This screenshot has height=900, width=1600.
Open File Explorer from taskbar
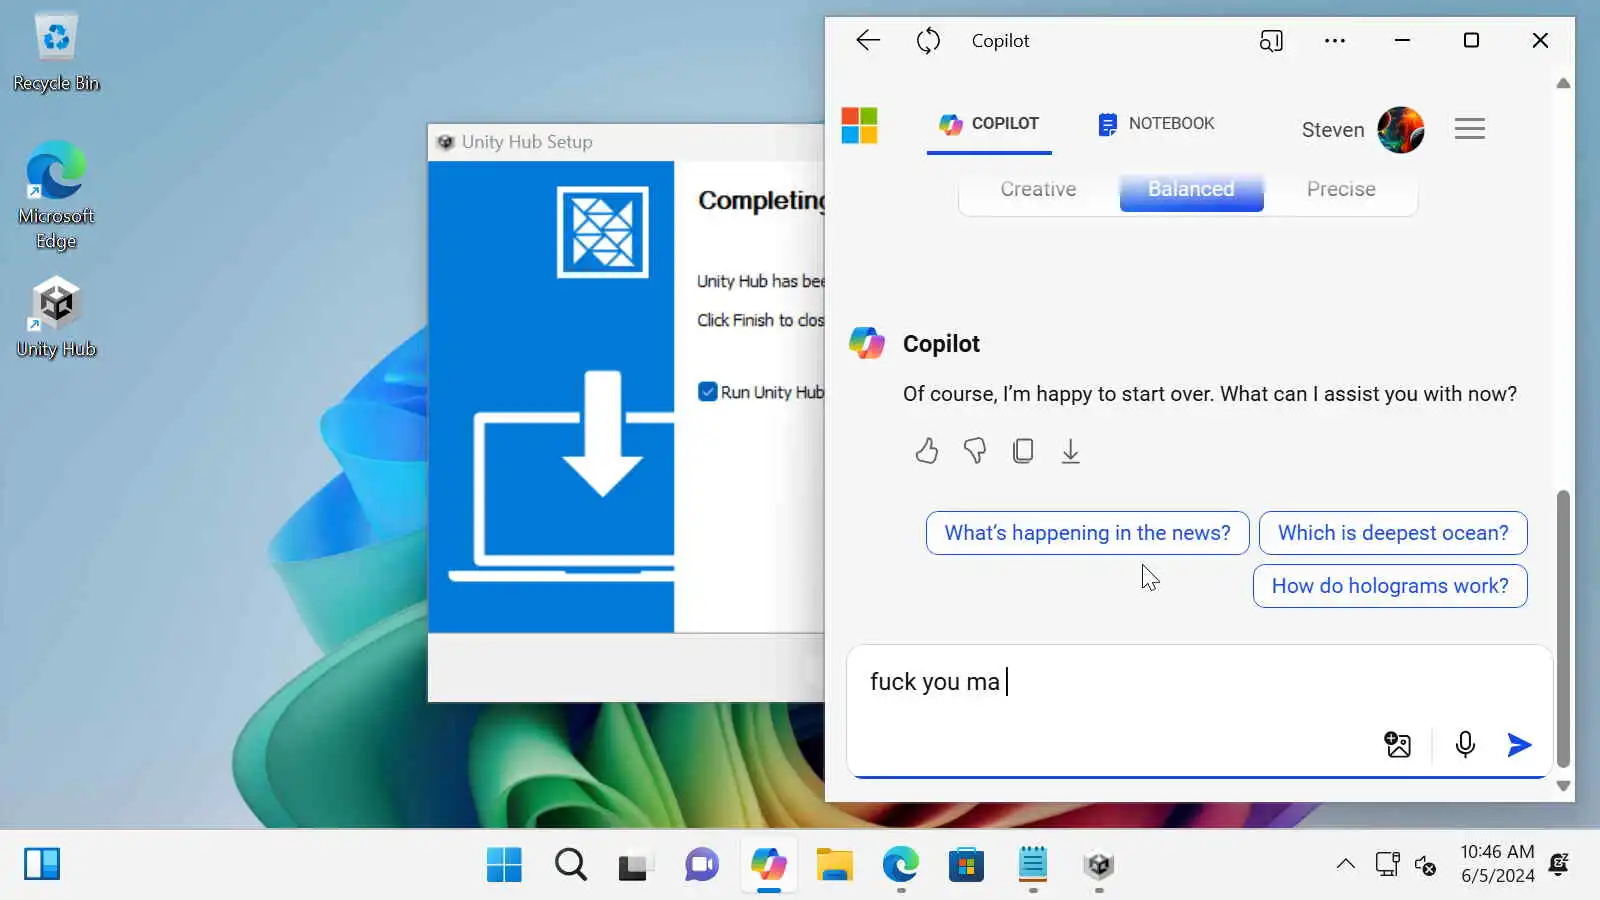(x=834, y=864)
